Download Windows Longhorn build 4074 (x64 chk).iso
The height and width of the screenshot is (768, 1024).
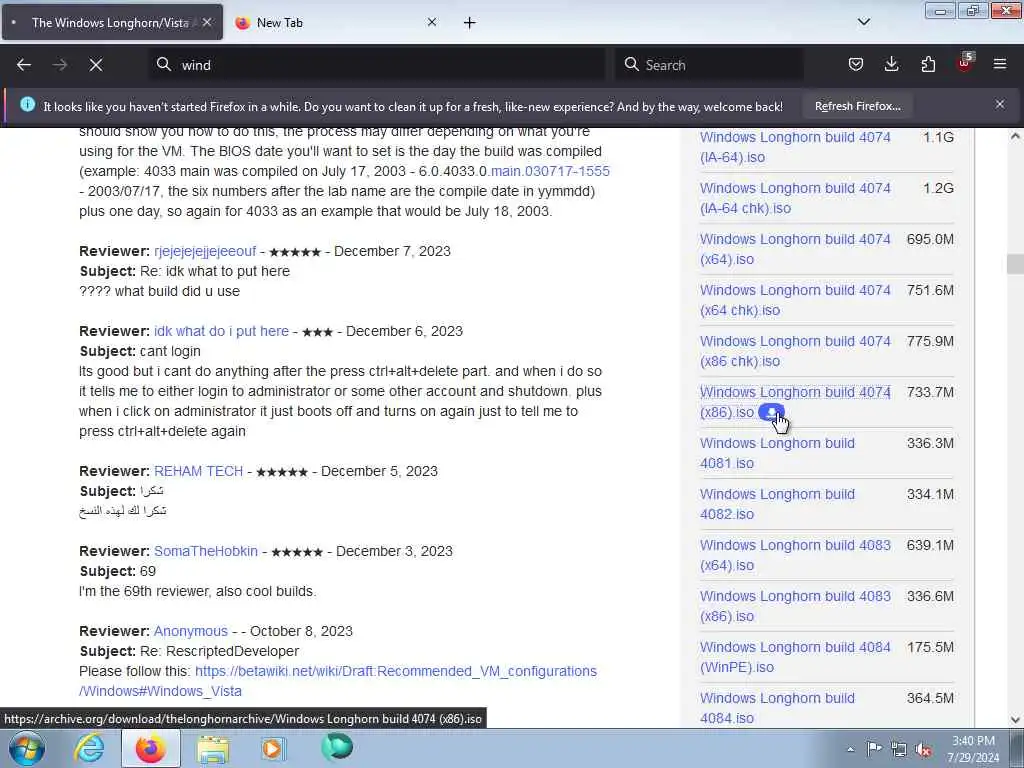click(x=795, y=300)
